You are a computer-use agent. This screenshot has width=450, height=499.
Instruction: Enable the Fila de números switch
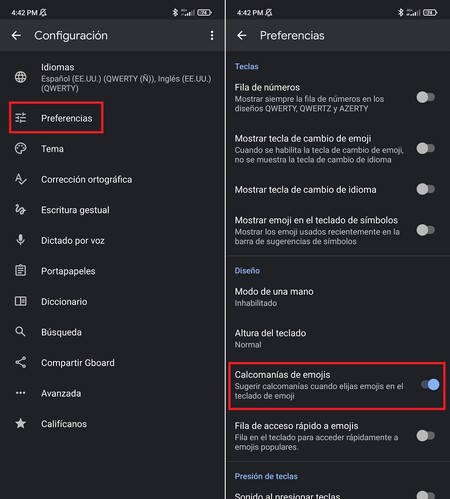point(426,98)
